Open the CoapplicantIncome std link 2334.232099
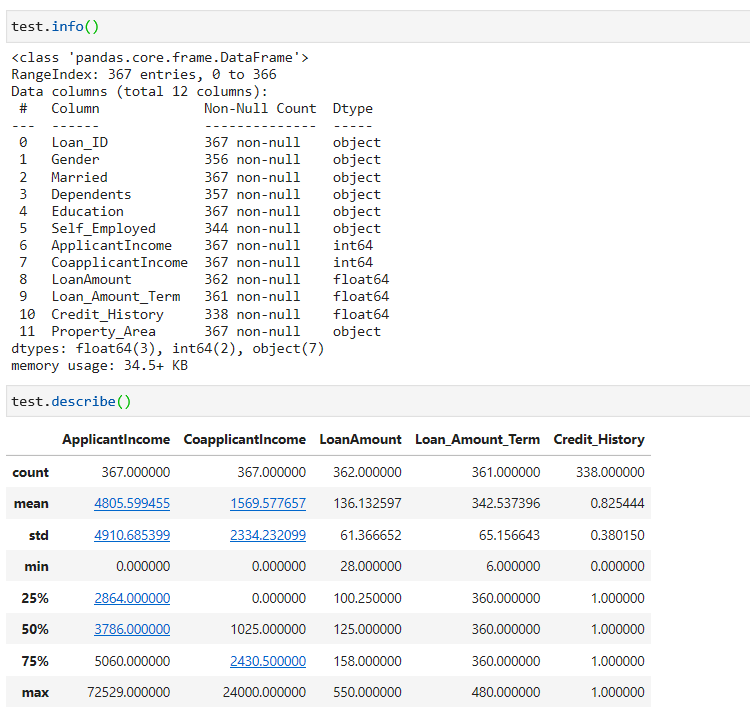The height and width of the screenshot is (721, 750). coord(268,535)
